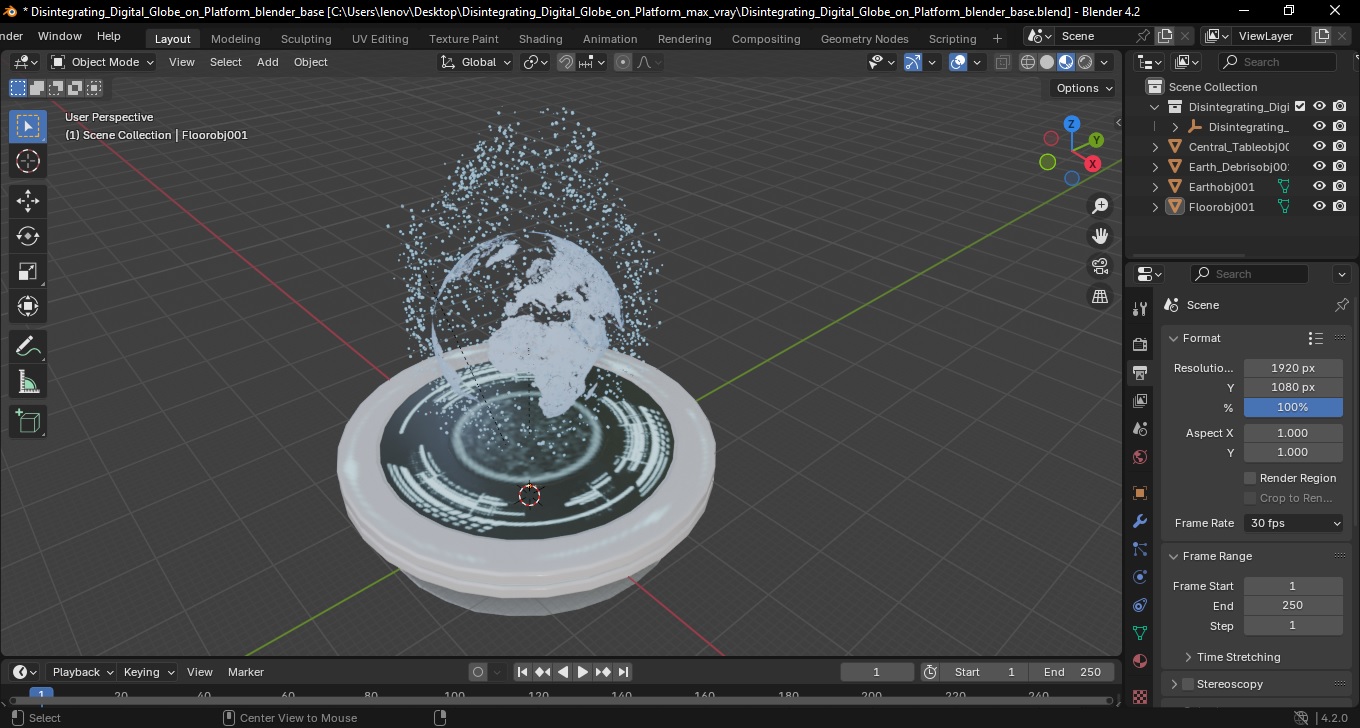Open the Options dropdown in viewport

[1085, 88]
